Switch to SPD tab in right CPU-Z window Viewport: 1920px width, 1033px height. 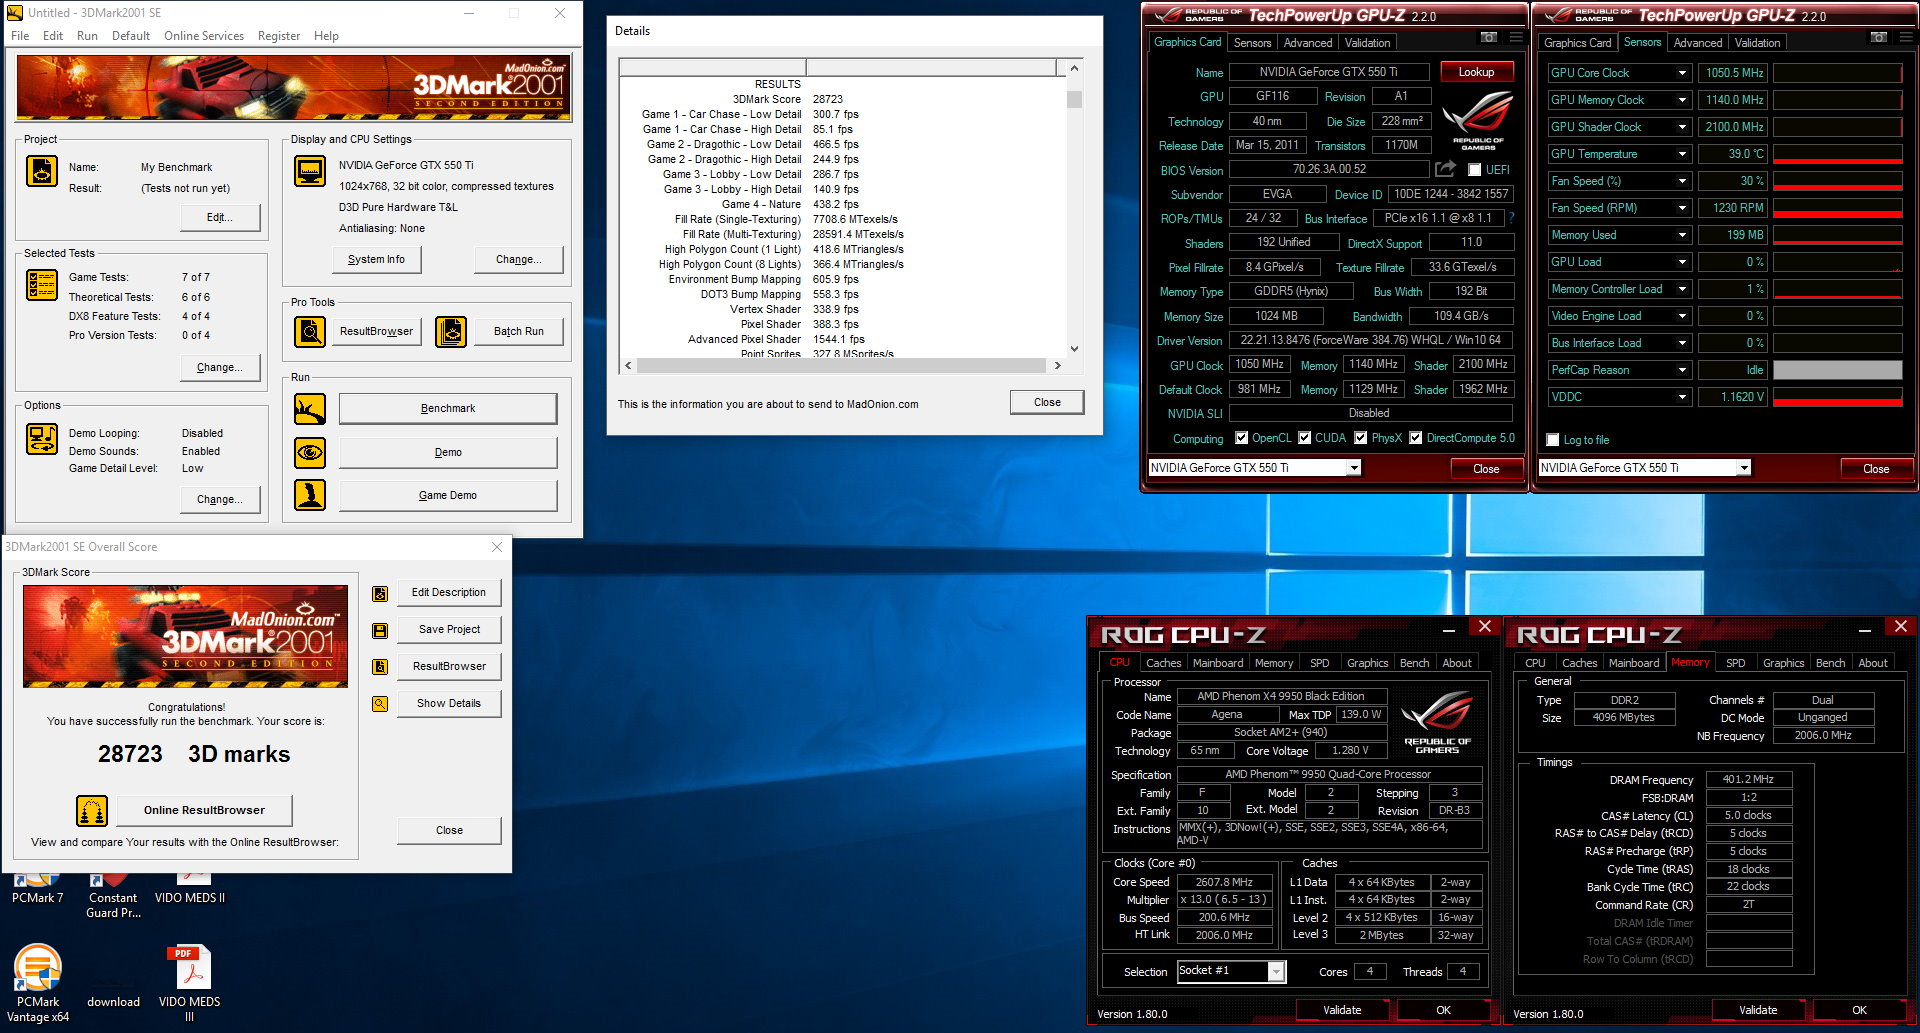pos(1736,663)
